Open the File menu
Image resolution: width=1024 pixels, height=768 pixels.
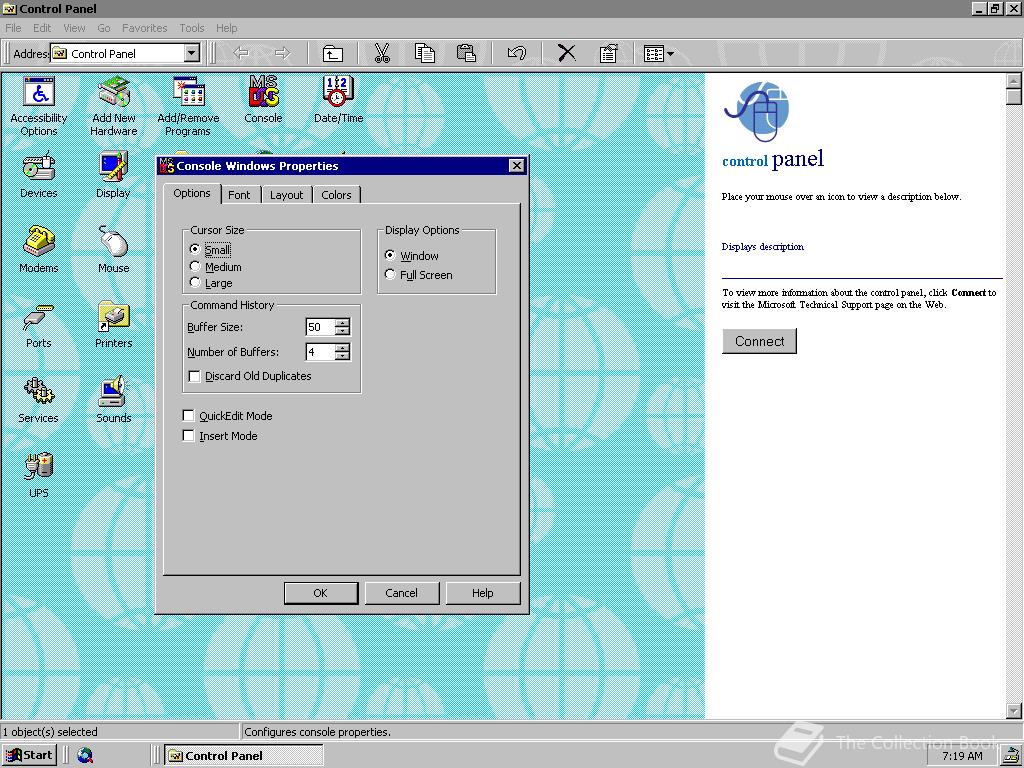[13, 28]
